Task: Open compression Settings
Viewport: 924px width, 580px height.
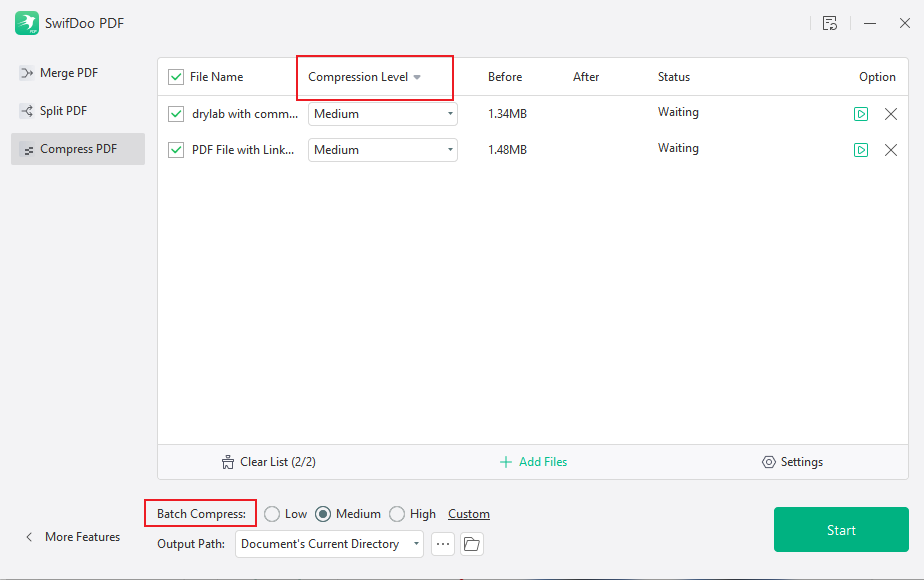Action: [x=793, y=461]
